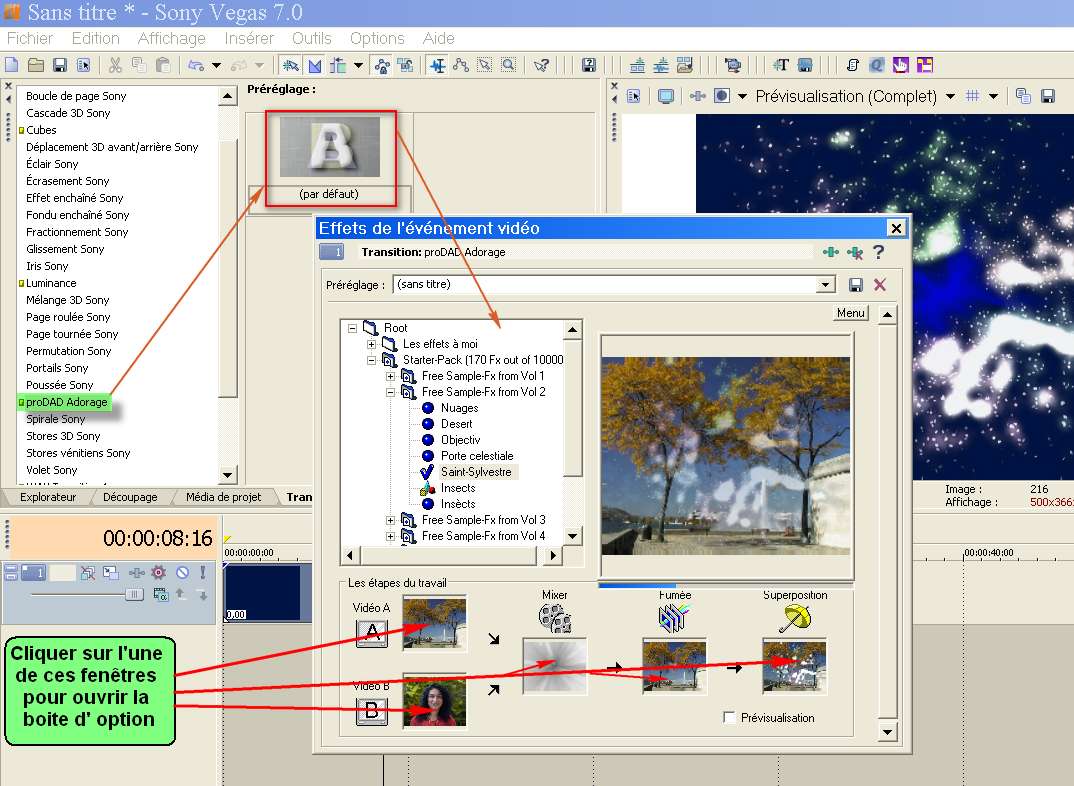This screenshot has width=1074, height=786.
Task: Switch to the Média de projet tab
Action: [223, 497]
